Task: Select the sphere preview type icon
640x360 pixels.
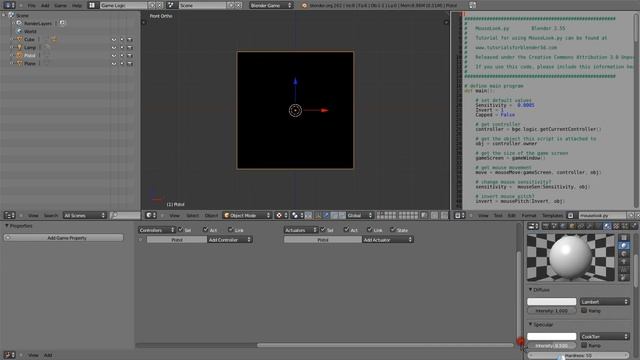Action: pos(624,245)
